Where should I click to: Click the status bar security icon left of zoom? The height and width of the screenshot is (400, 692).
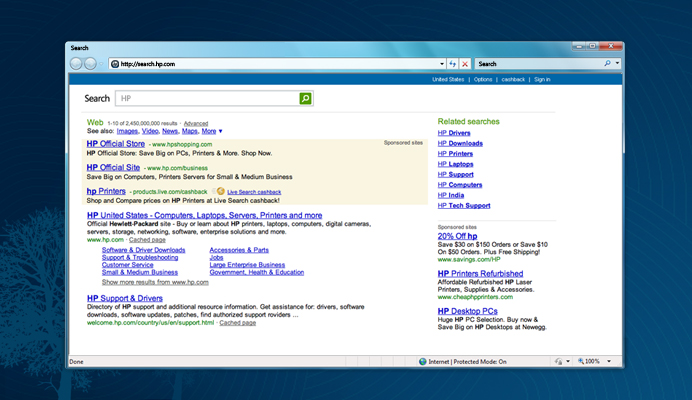[558, 362]
